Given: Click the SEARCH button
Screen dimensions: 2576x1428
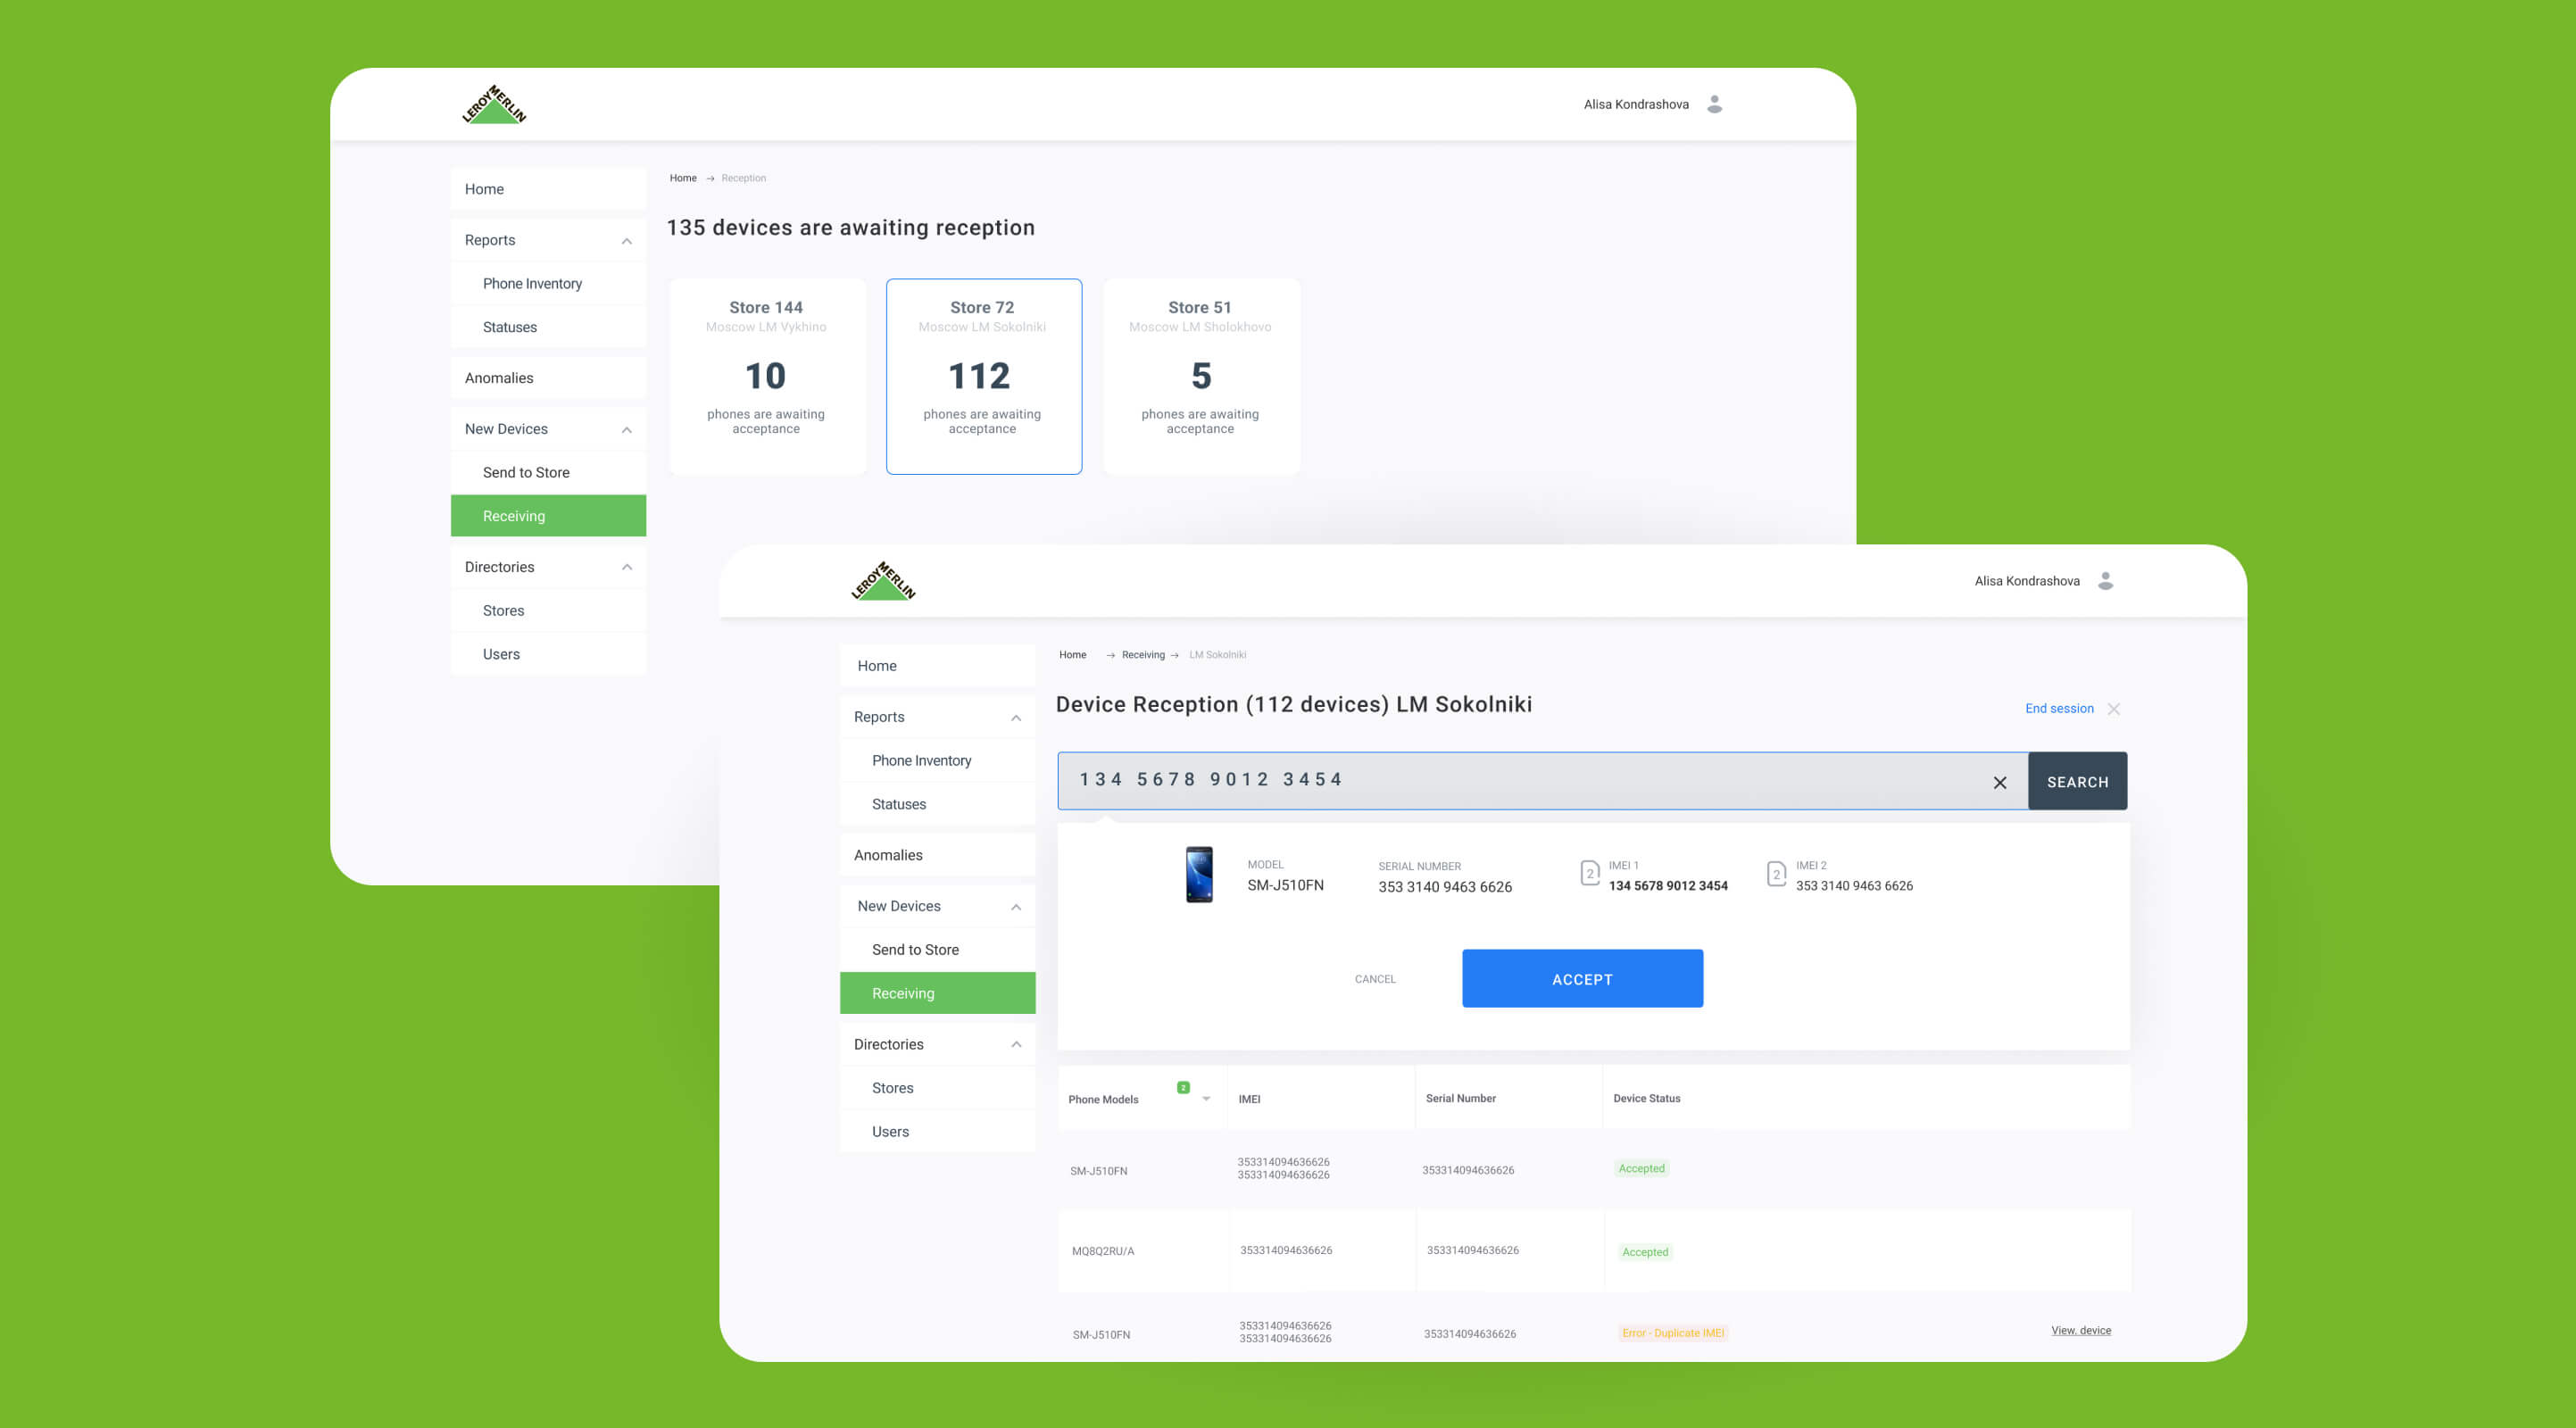Looking at the screenshot, I should [2077, 782].
